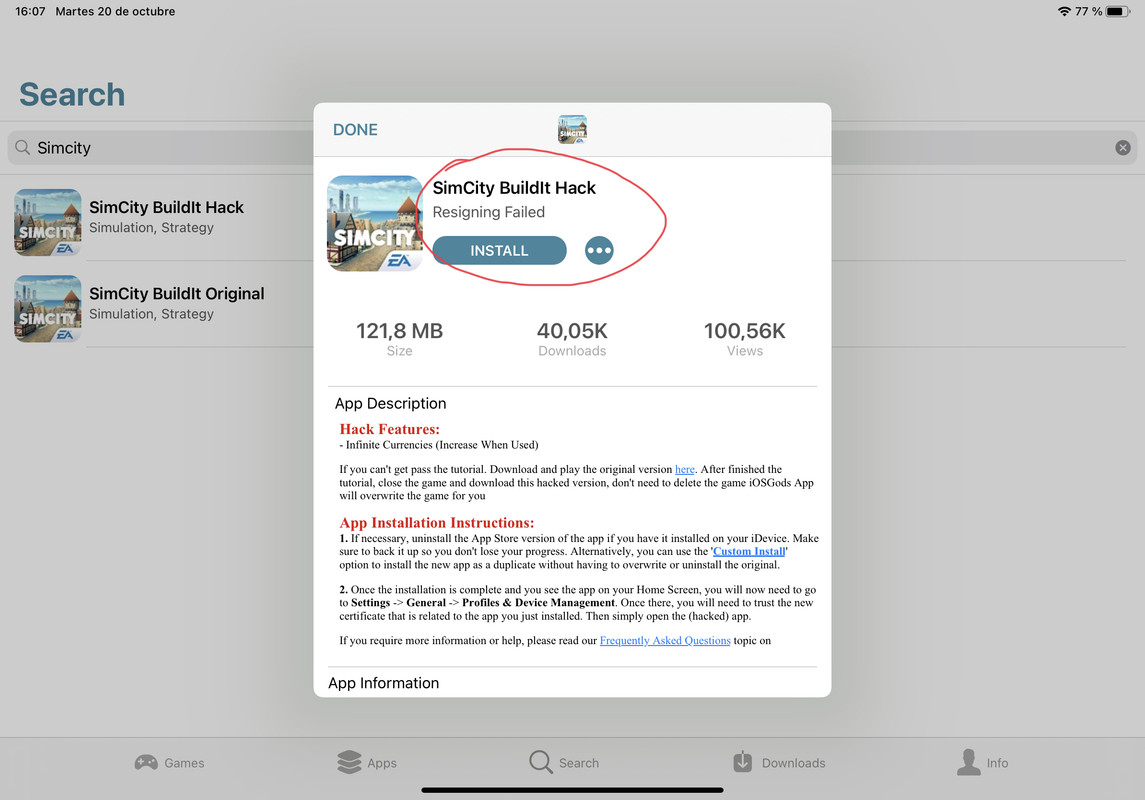Viewport: 1145px width, 800px height.
Task: Tap the SimCity BuildIt Original result icon
Action: 47,308
